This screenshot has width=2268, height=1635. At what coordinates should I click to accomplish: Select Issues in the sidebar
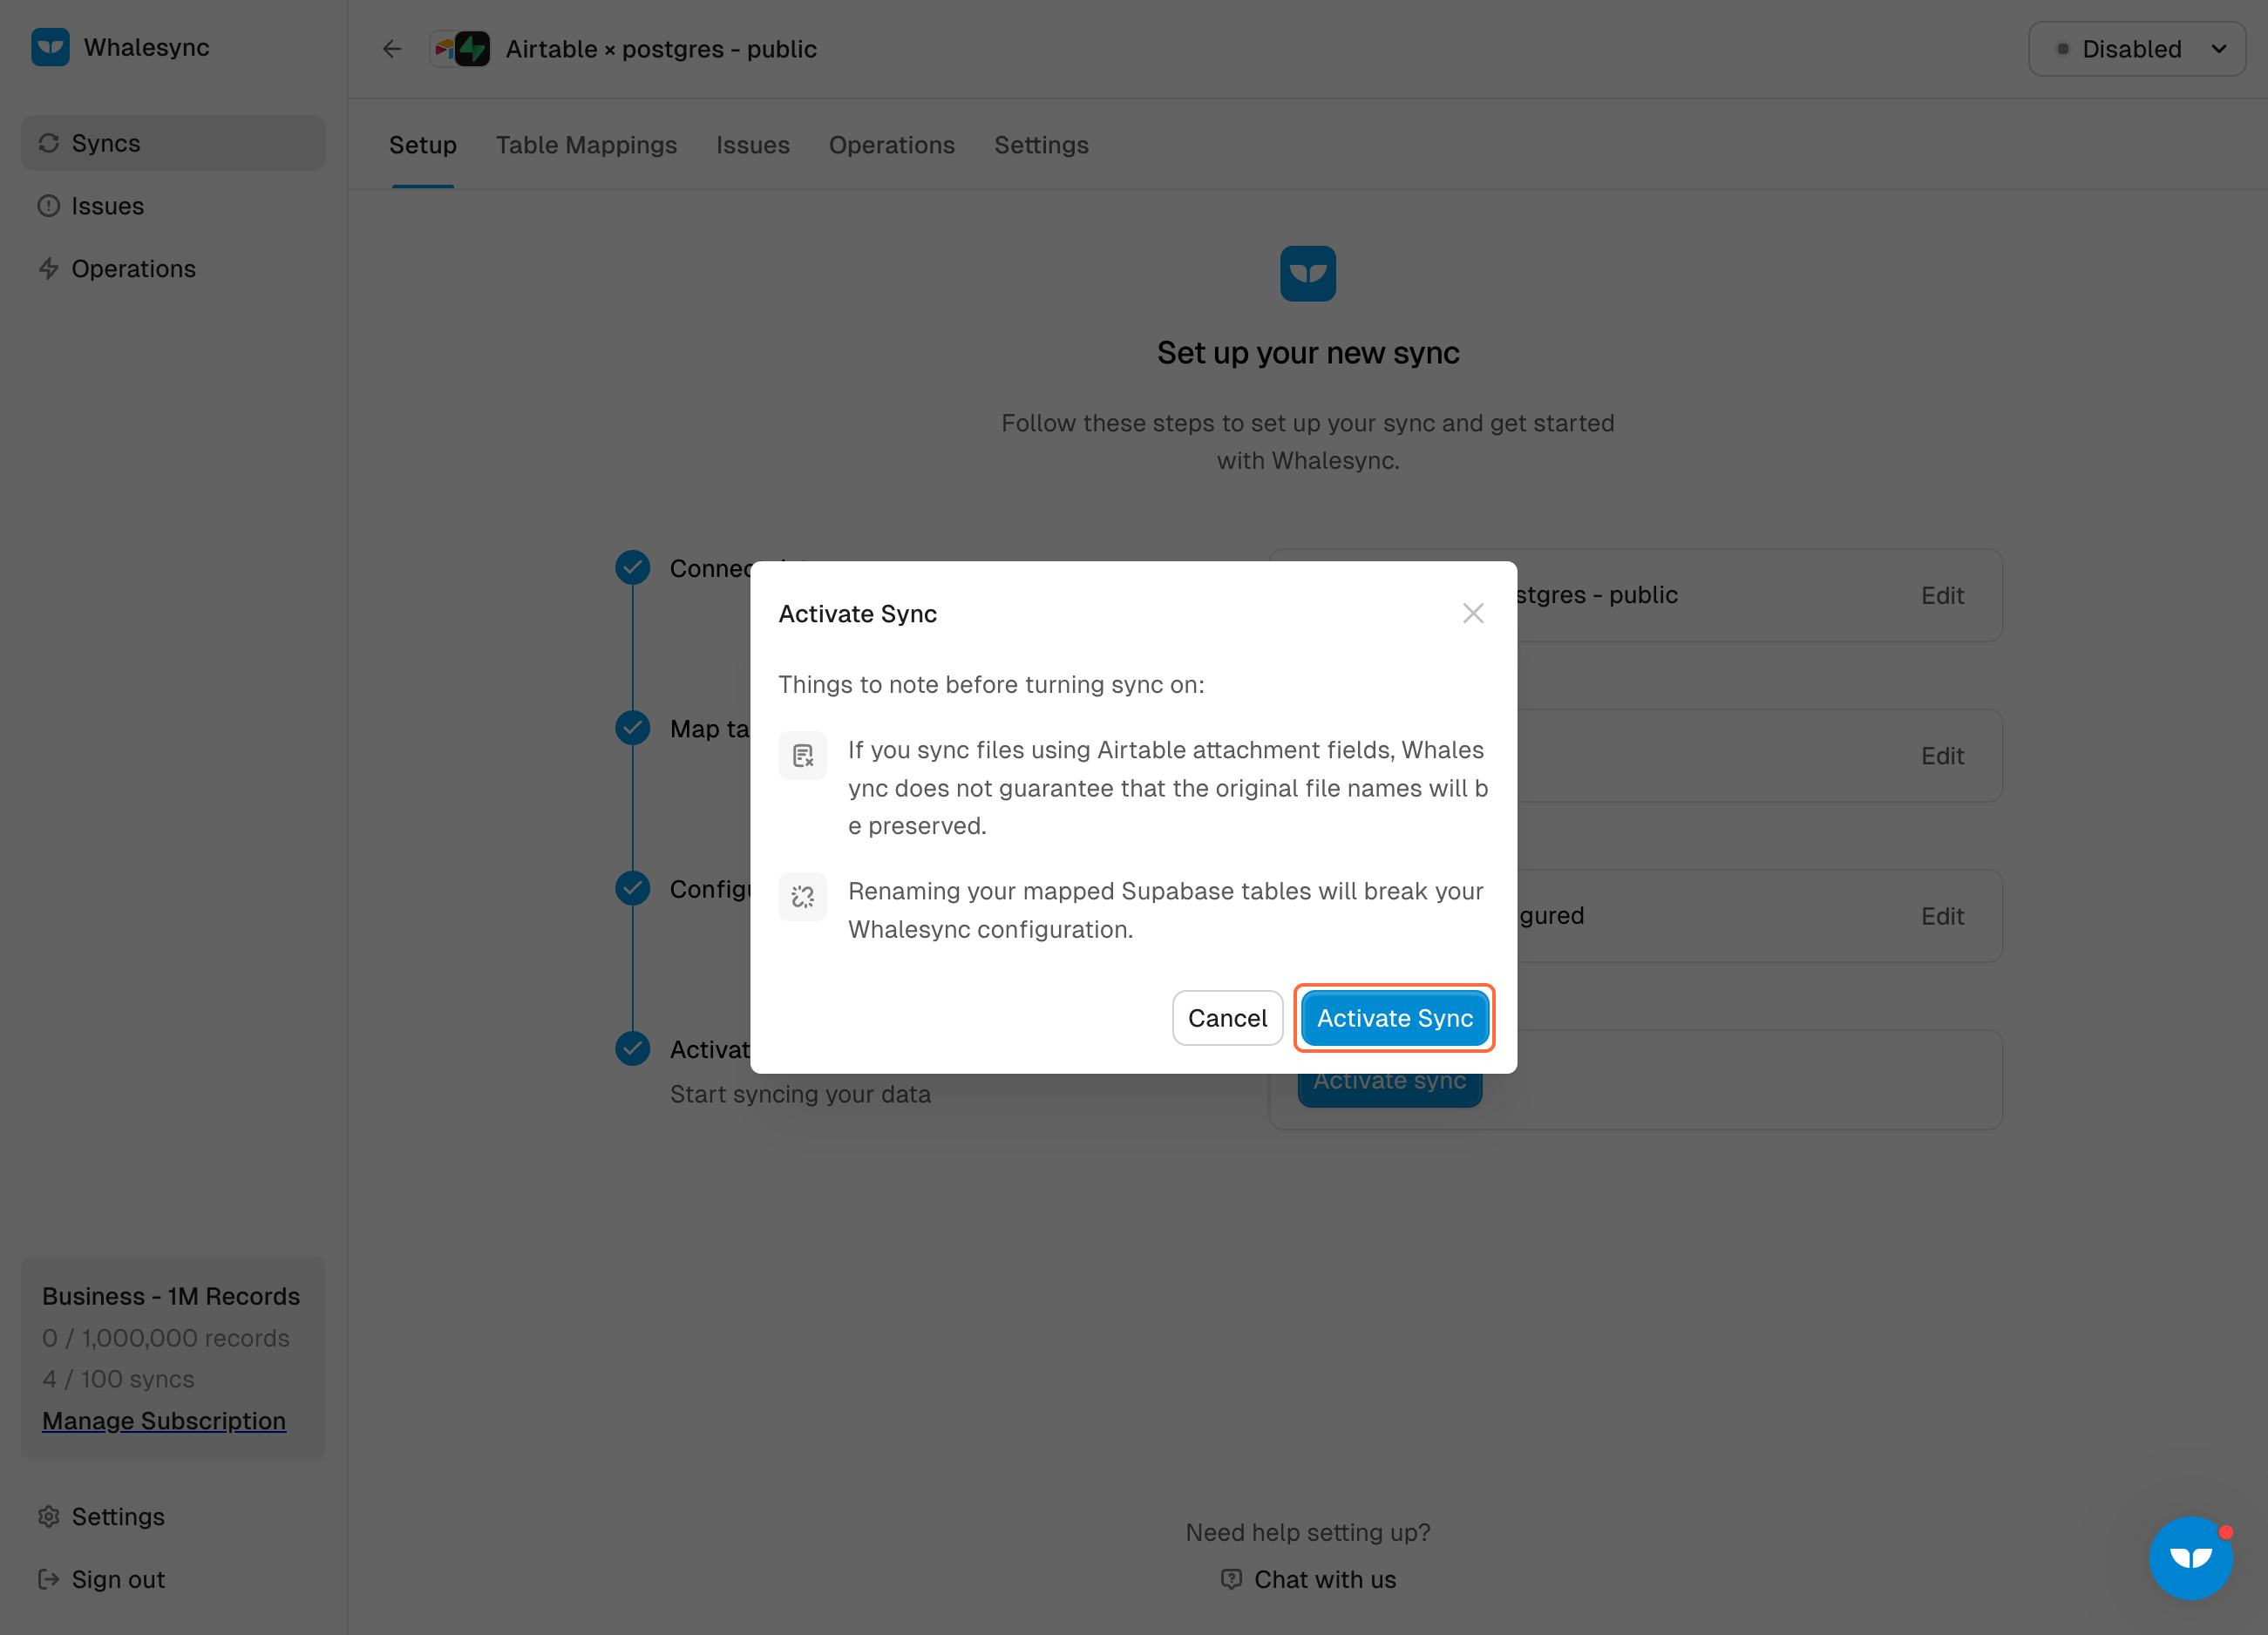(x=173, y=206)
